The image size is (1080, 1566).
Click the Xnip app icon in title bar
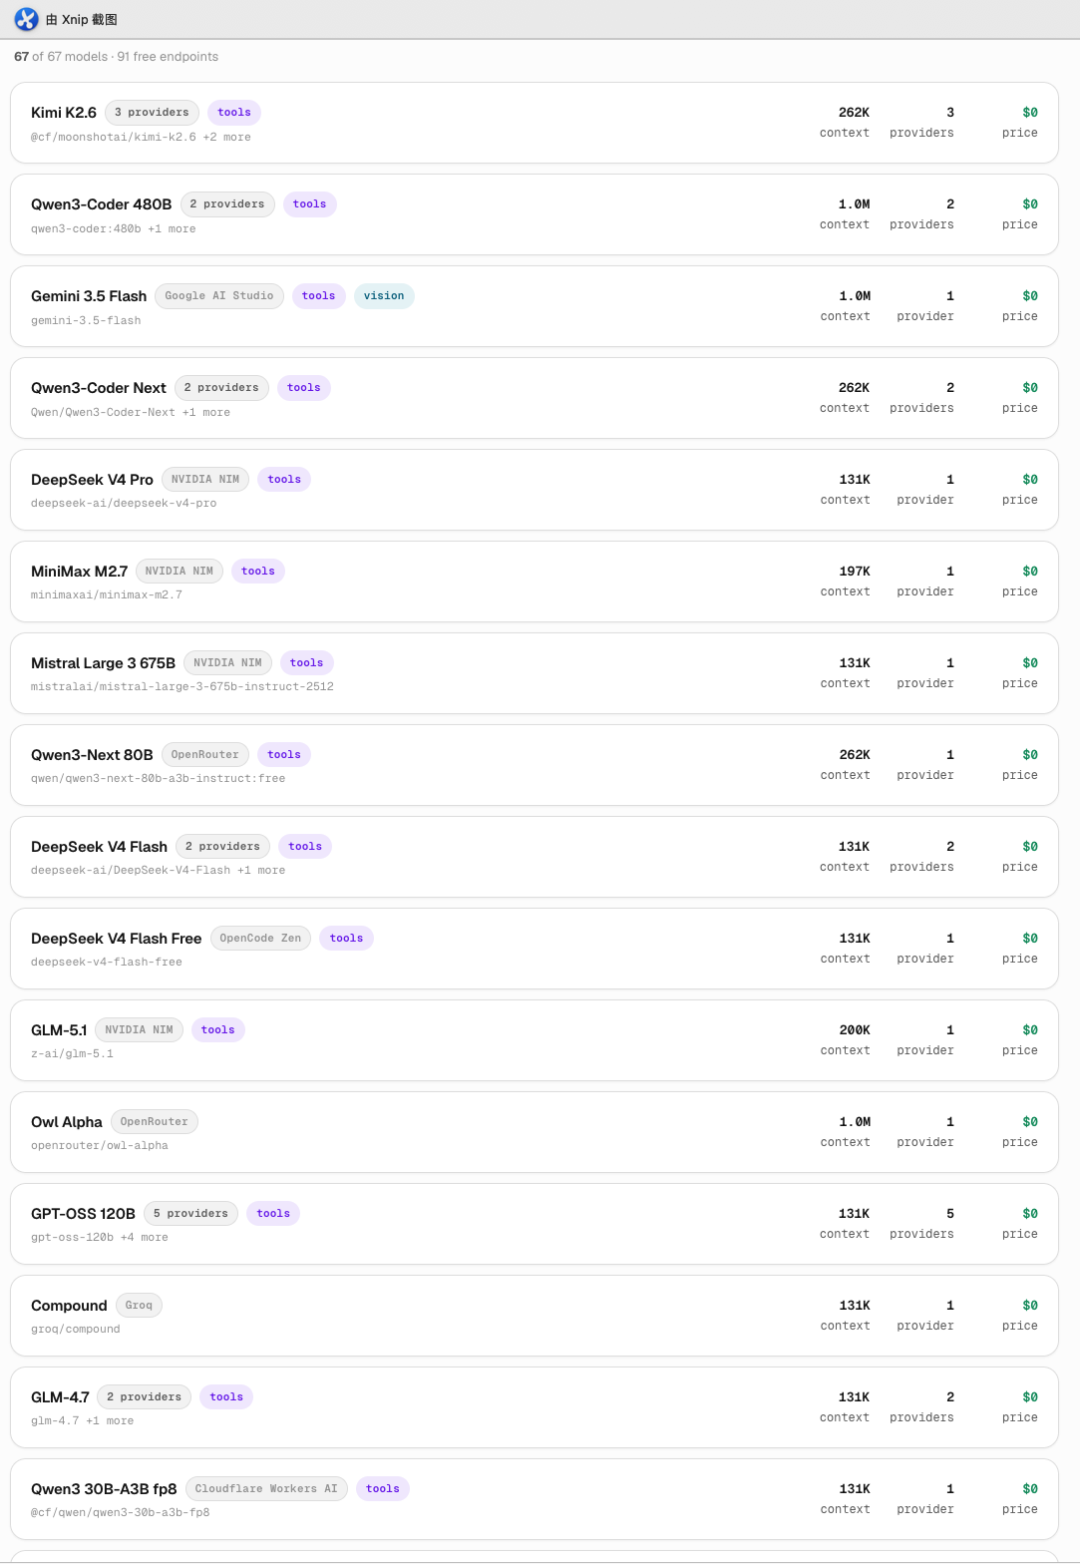click(26, 19)
